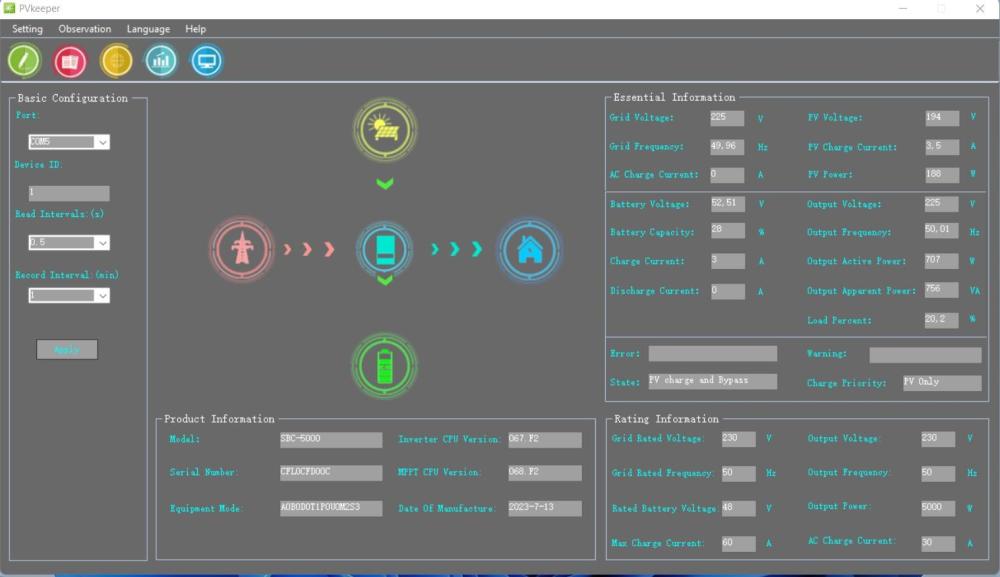
Task: Open the Observation menu
Action: click(85, 29)
